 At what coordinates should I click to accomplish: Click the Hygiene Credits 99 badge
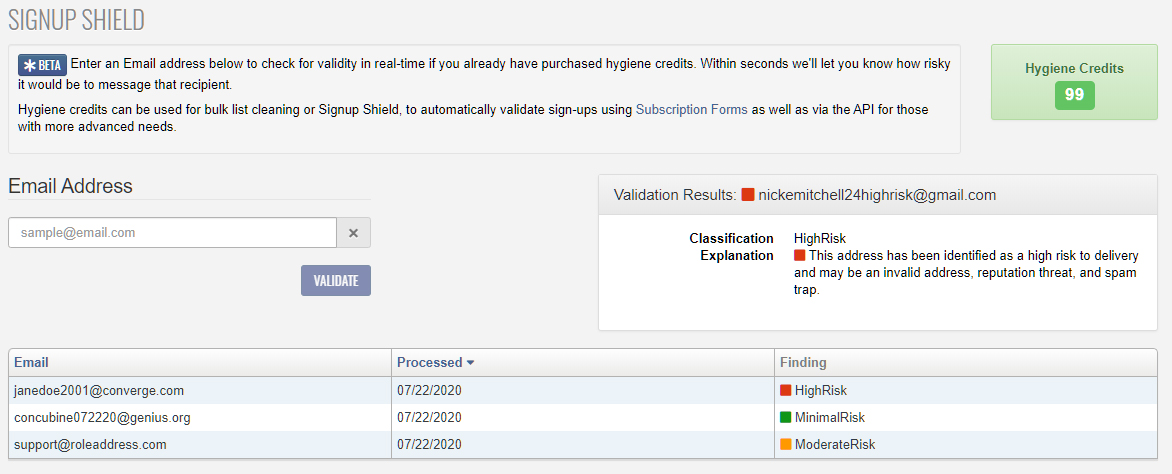[1074, 96]
